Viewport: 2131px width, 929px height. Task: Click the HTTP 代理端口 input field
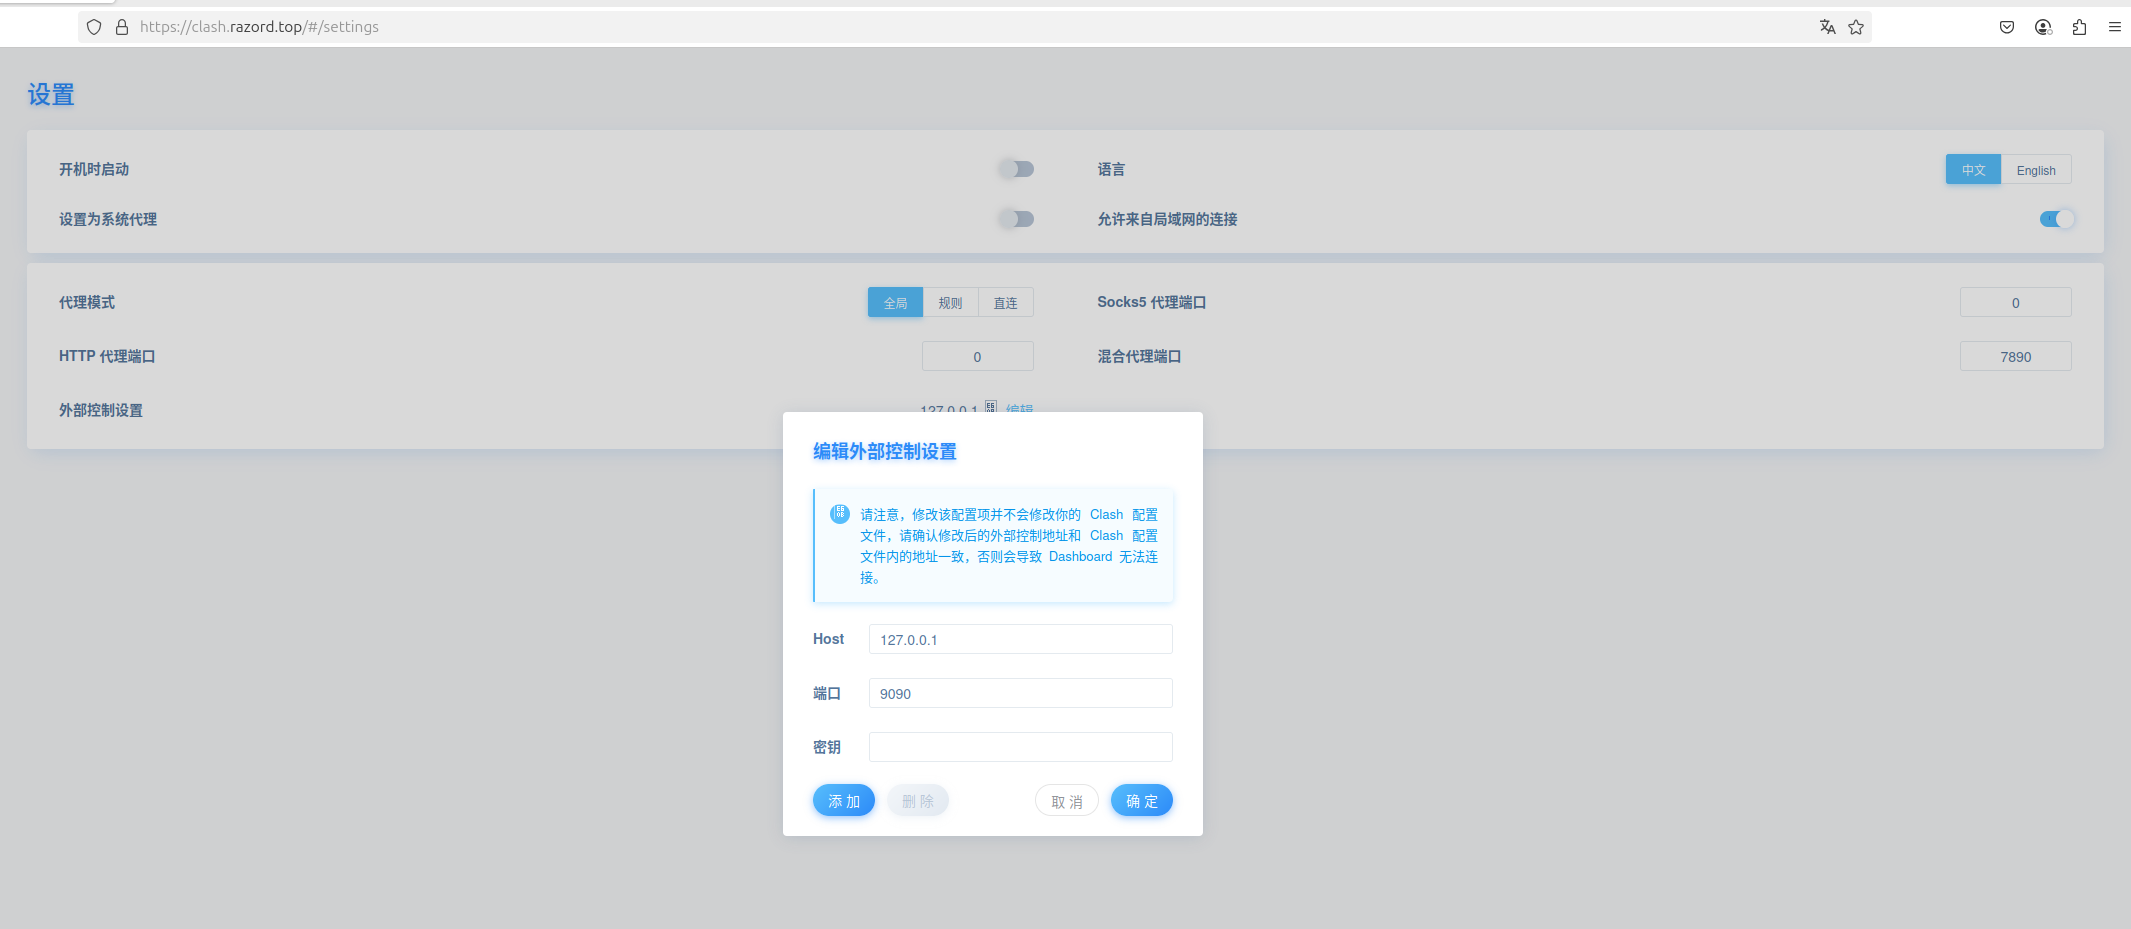977,357
